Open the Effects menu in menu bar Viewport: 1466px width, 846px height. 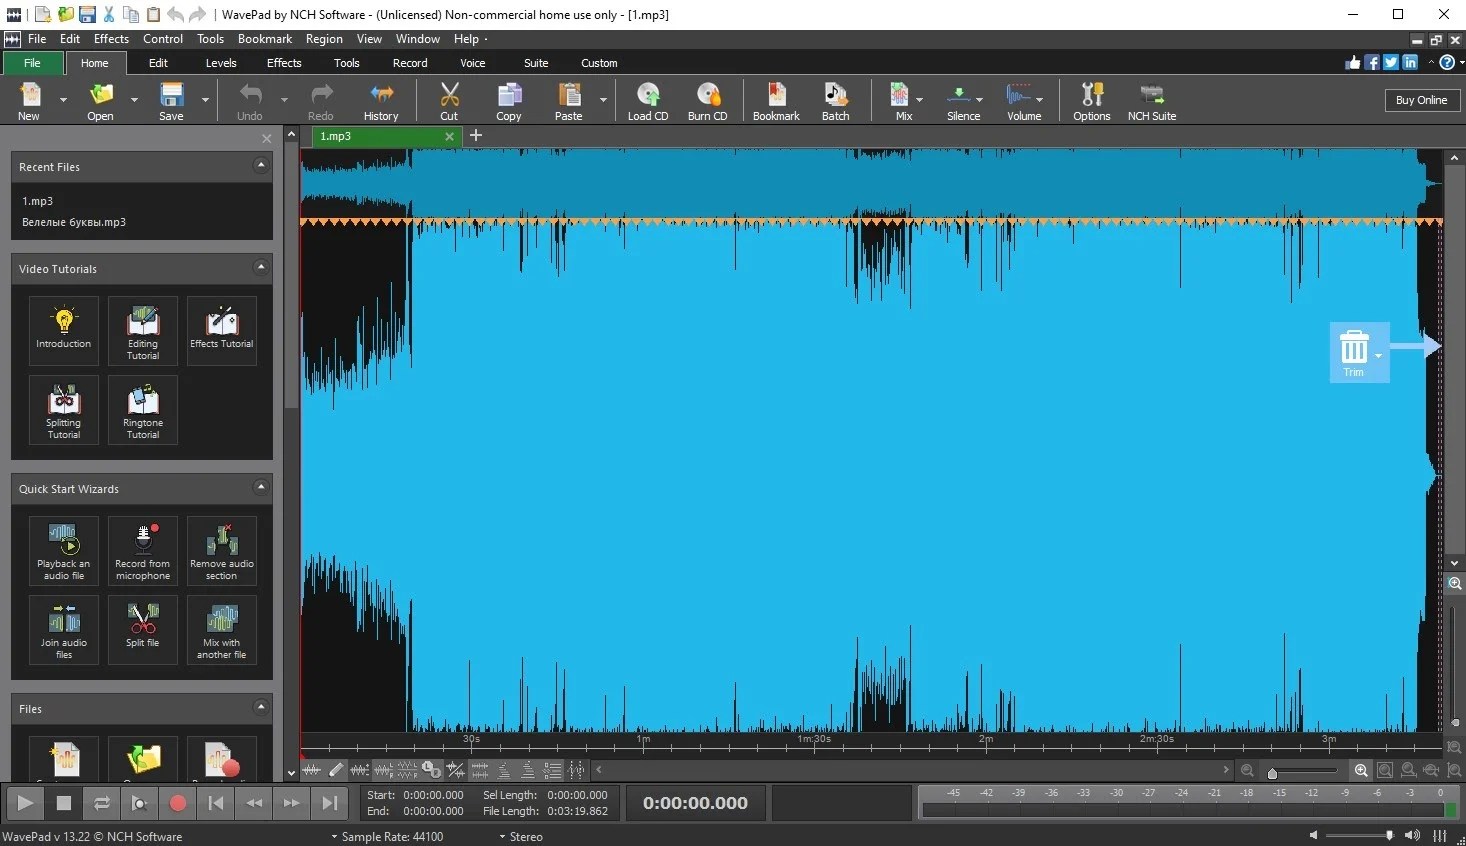(111, 39)
